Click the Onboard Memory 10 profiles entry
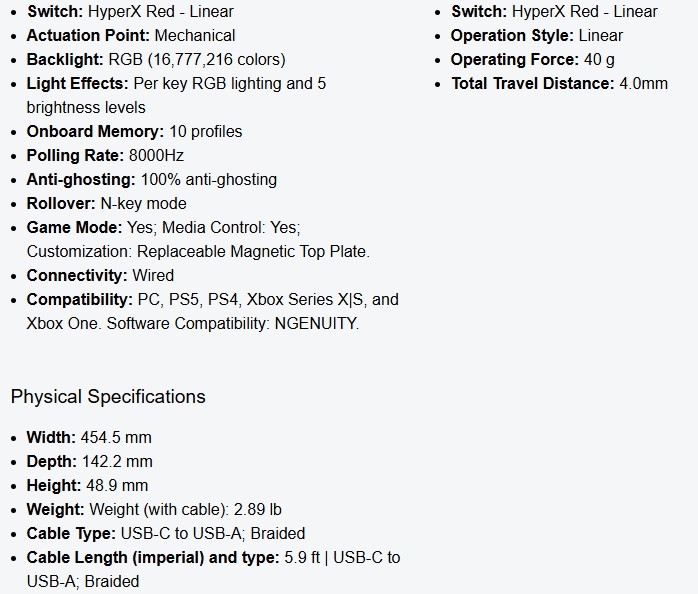 [x=134, y=131]
